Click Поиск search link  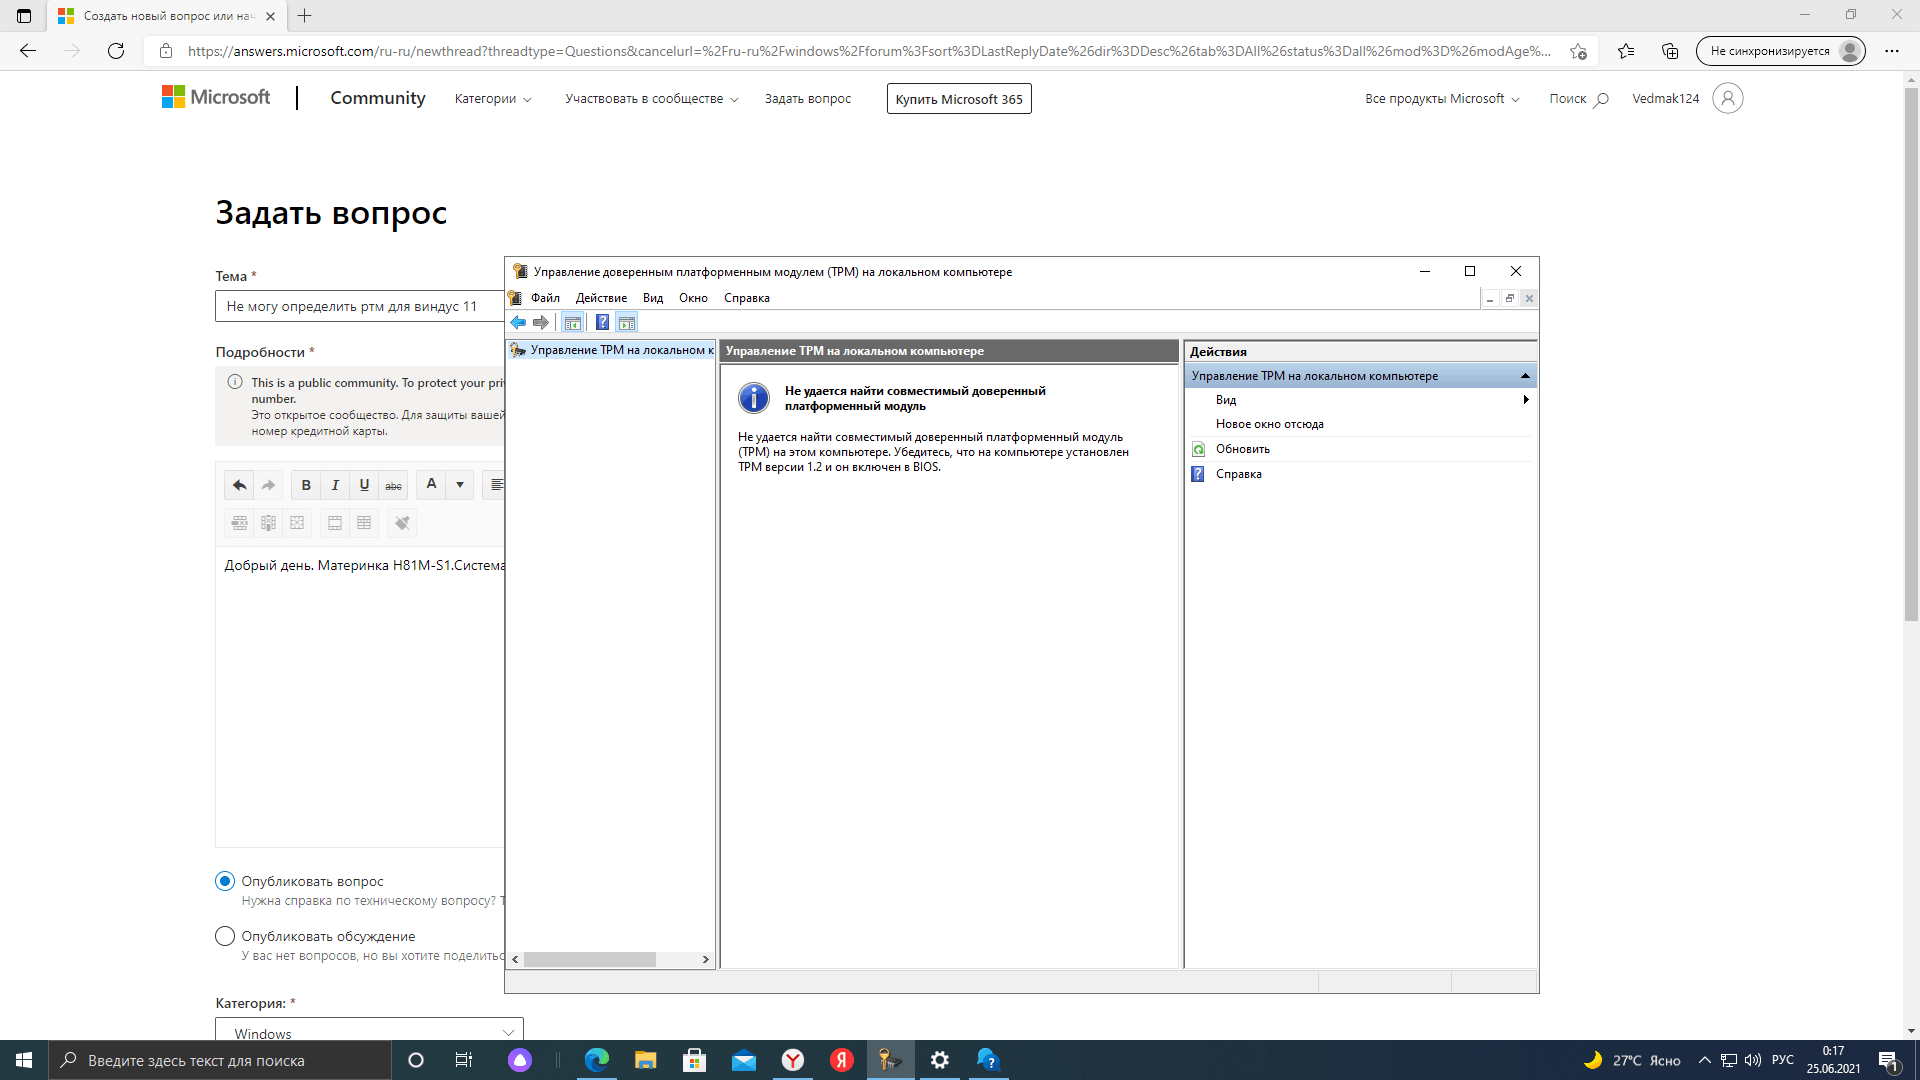click(x=1579, y=99)
